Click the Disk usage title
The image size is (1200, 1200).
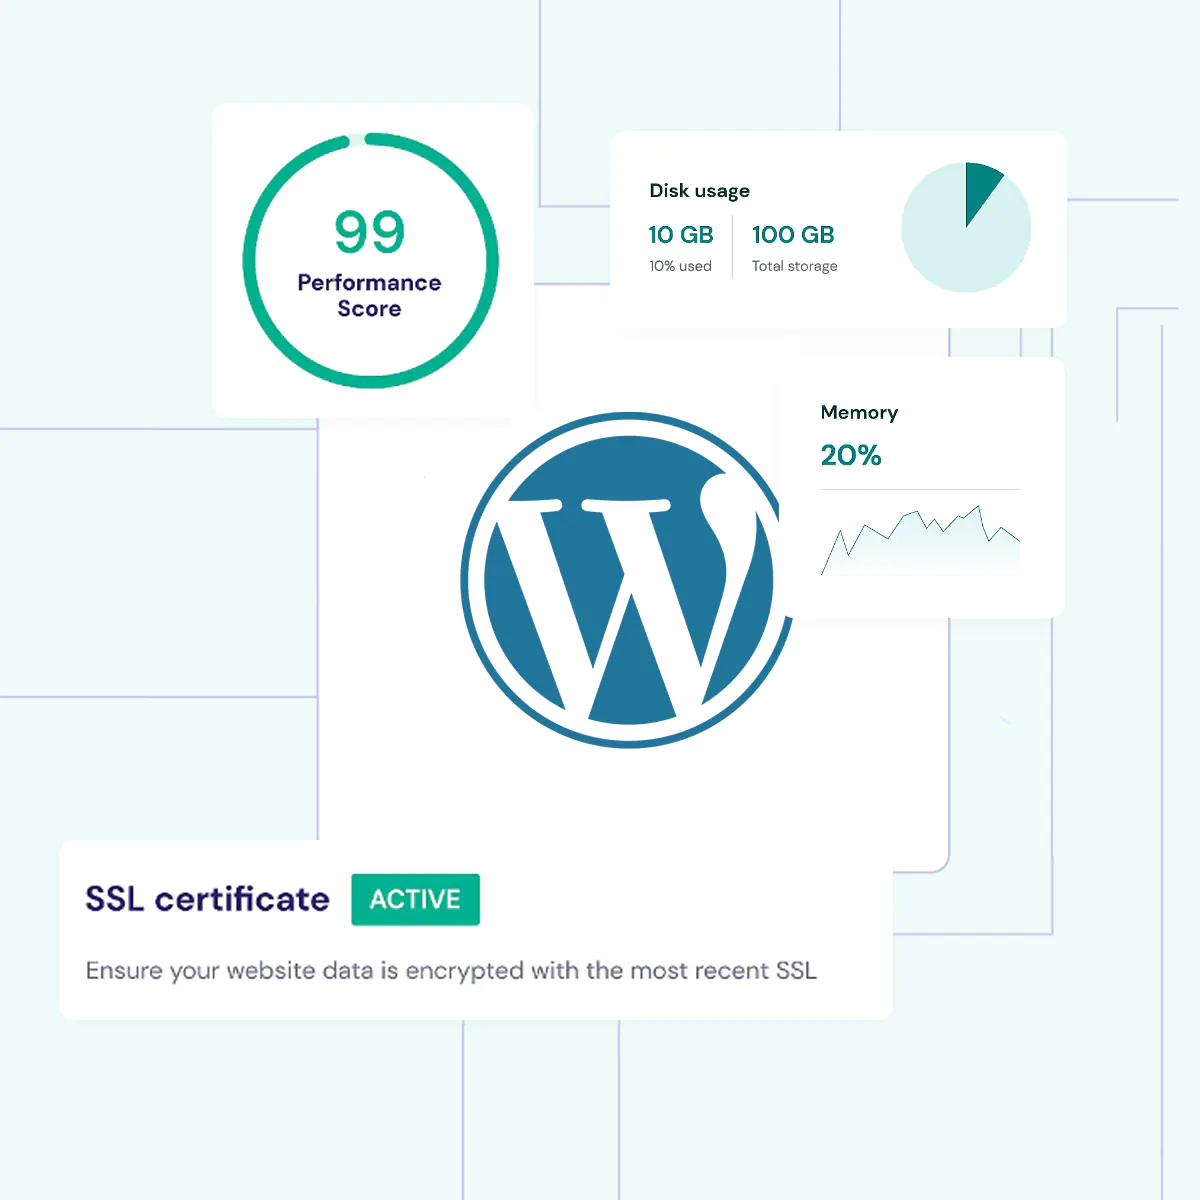point(699,191)
